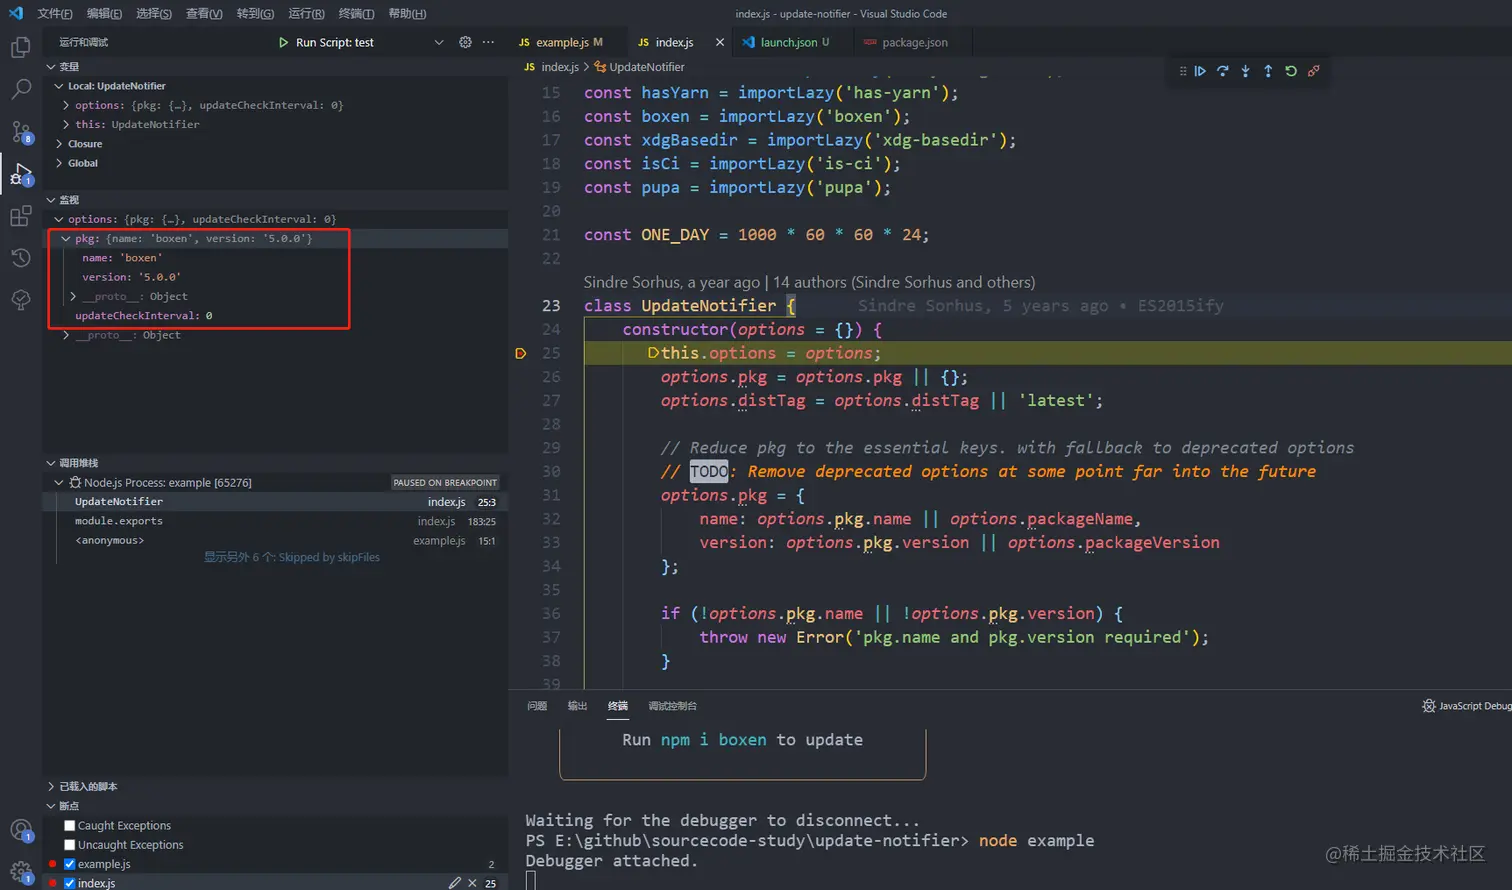Screen dimensions: 1512x890
Task: Close the index.js editor tab
Action: (719, 42)
